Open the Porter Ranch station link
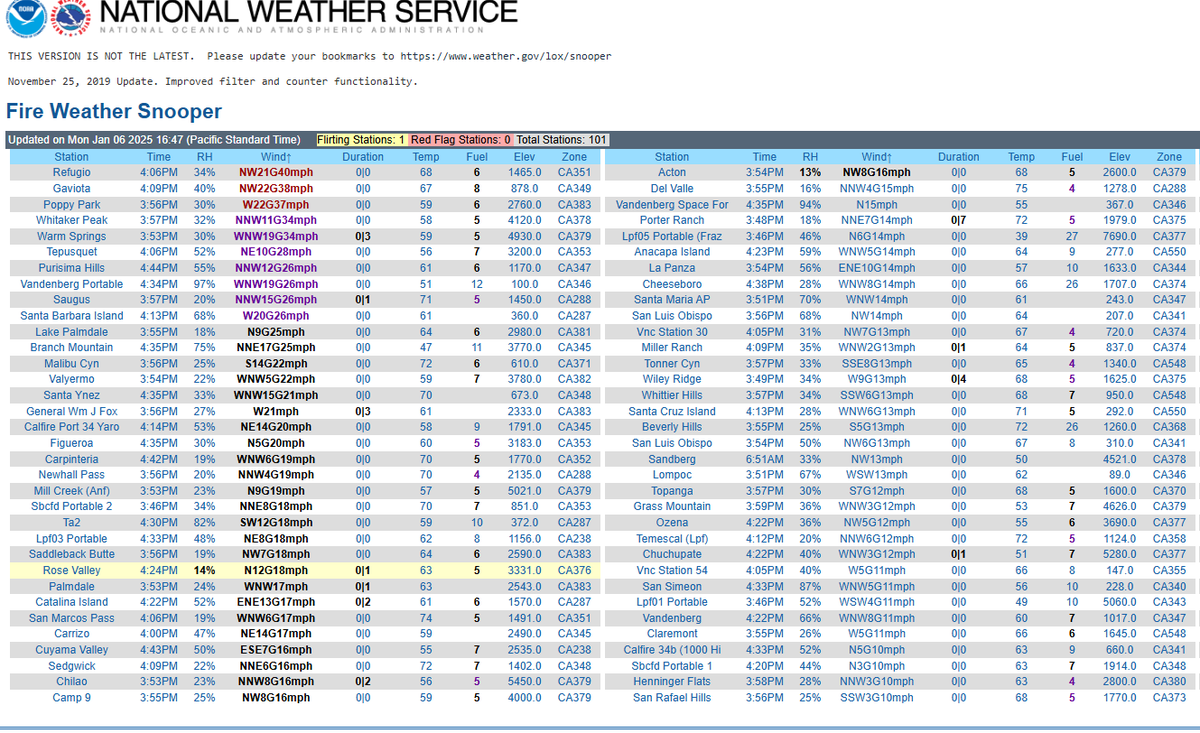Screen dimensions: 1200x733 (x=672, y=220)
